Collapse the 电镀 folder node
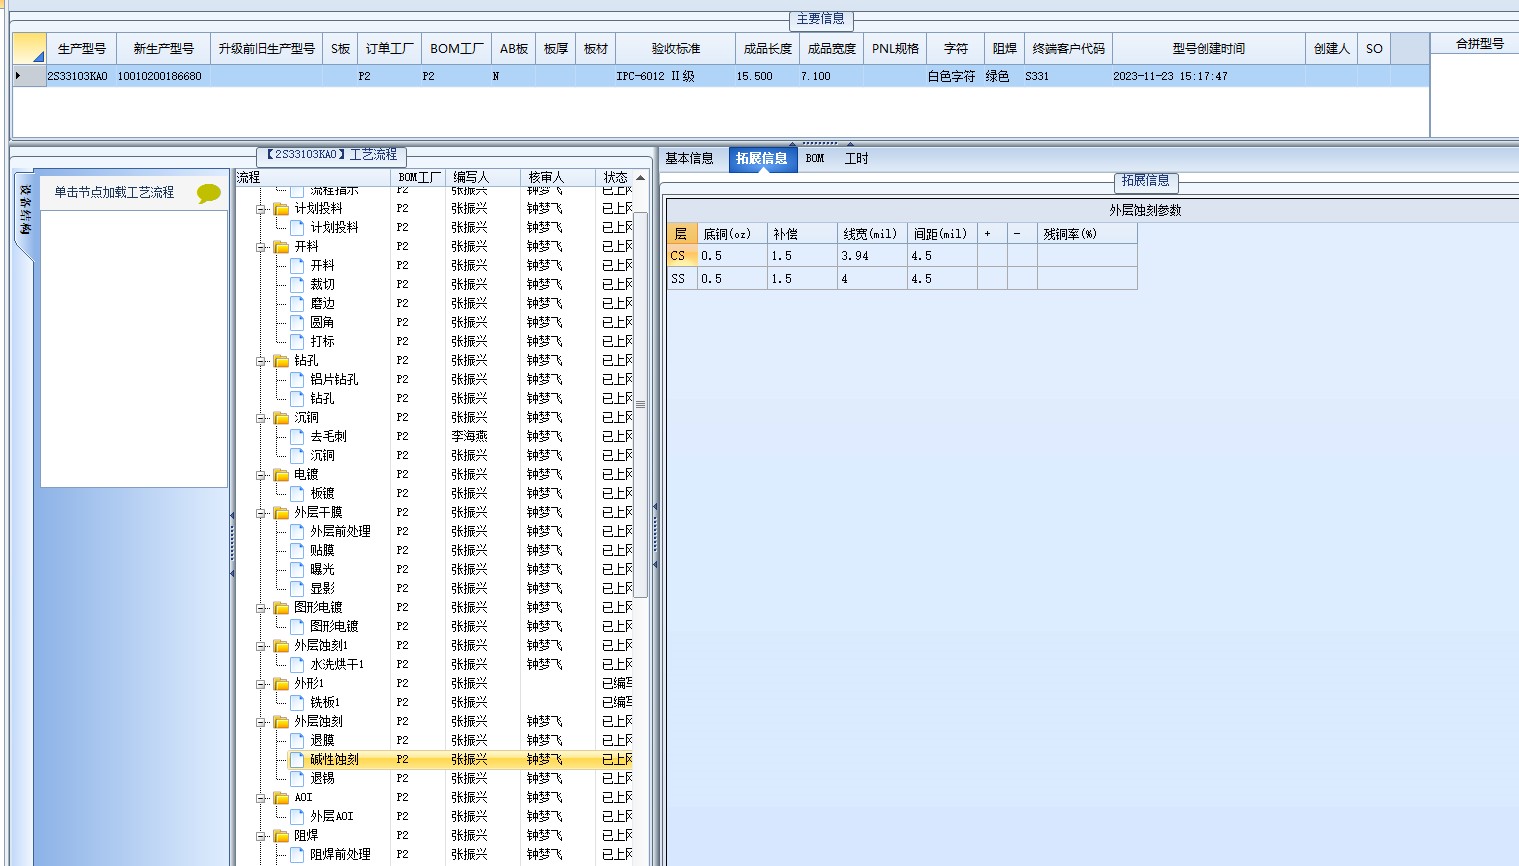 262,475
